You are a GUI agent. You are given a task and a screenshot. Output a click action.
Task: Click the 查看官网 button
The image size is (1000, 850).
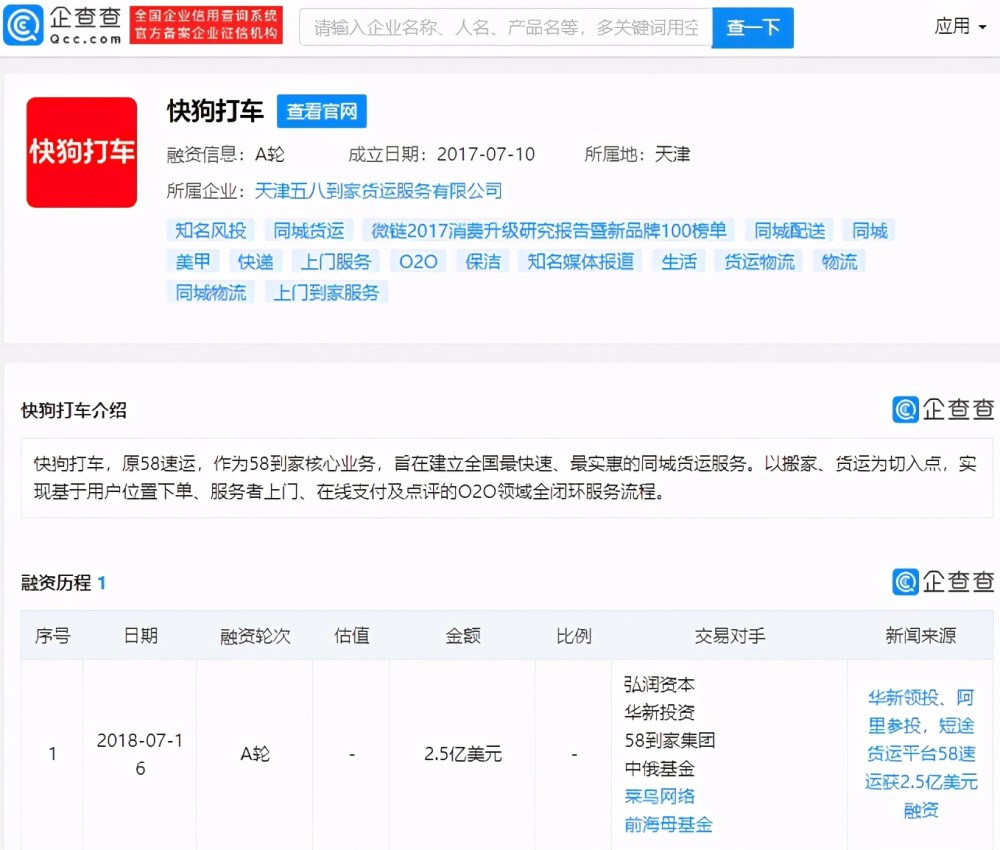(x=321, y=111)
